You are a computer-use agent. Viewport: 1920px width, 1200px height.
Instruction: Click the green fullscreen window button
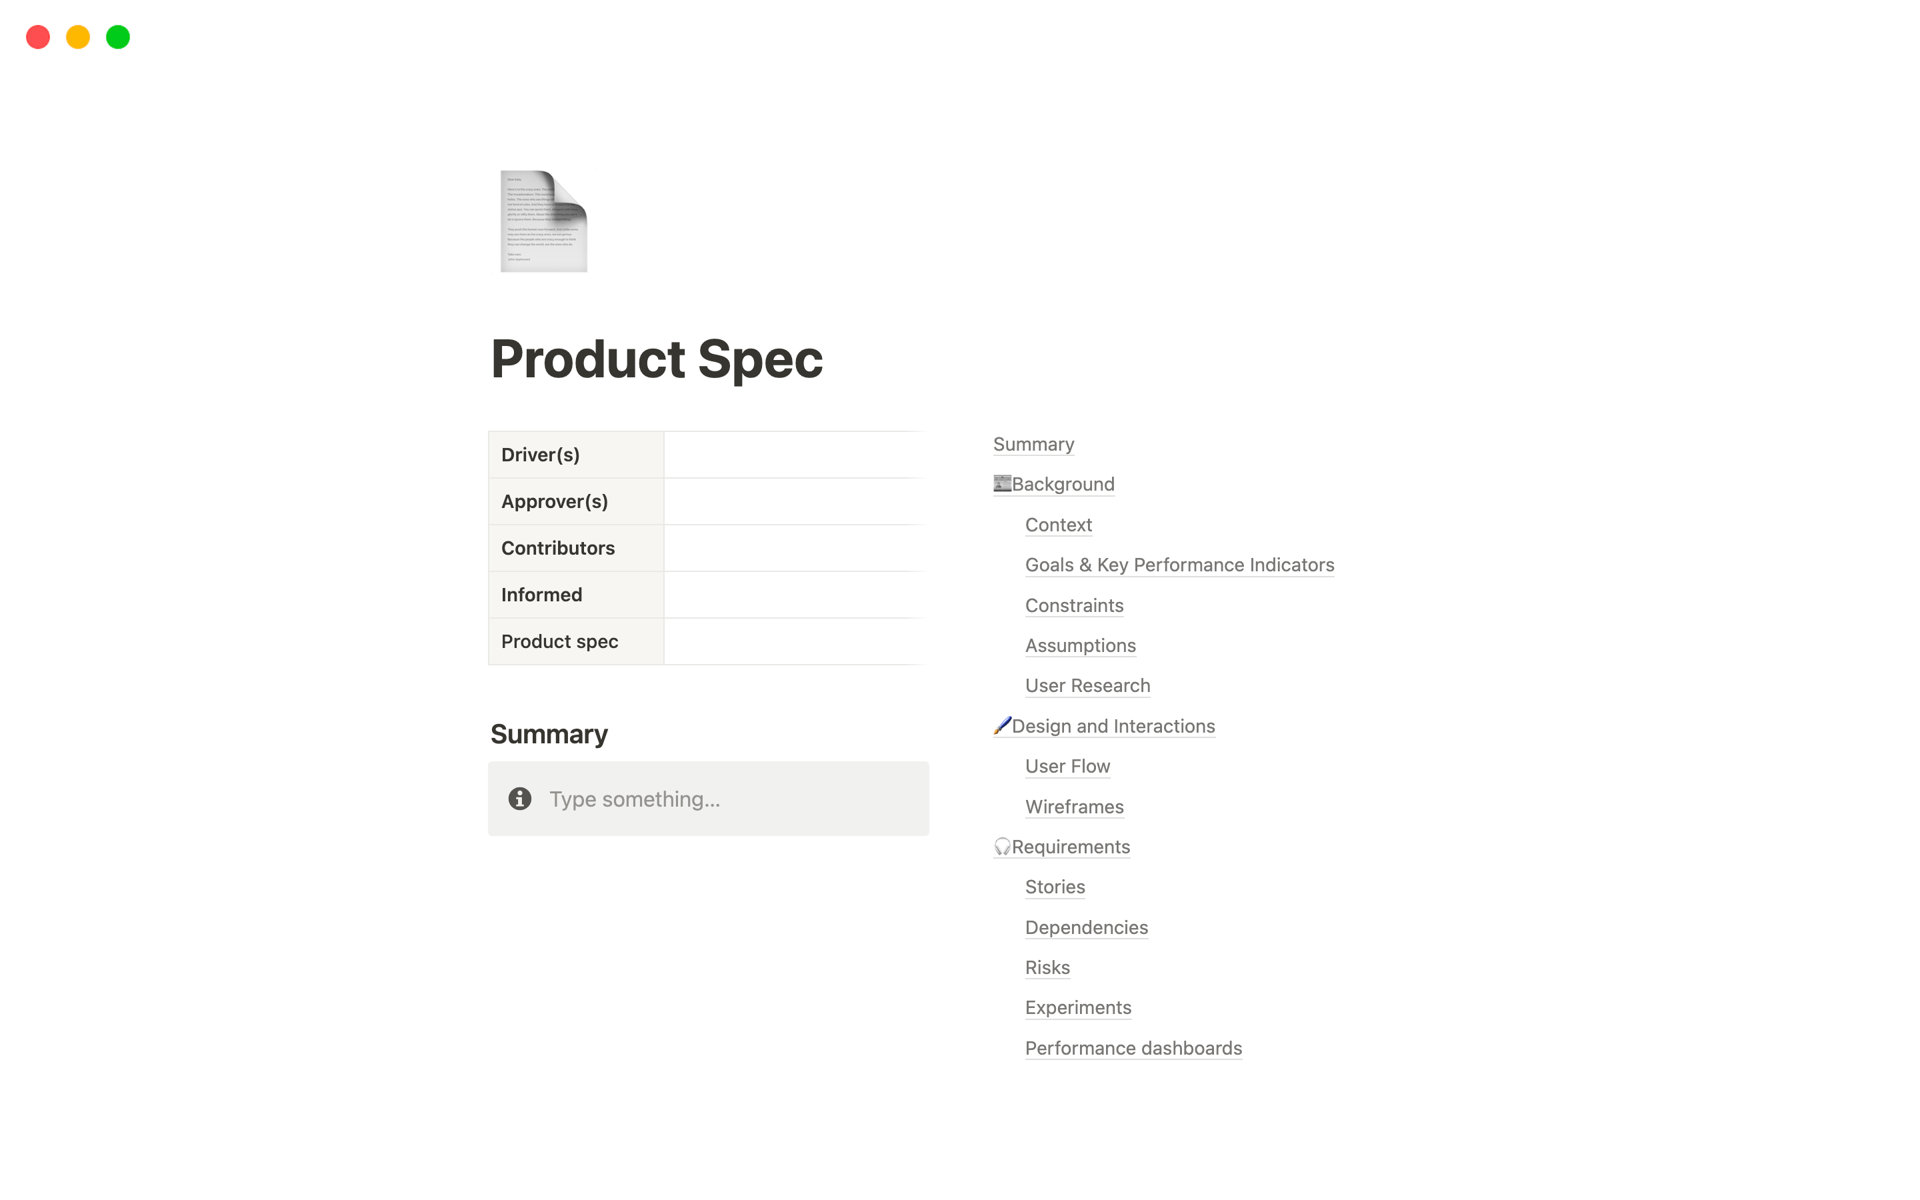118,37
